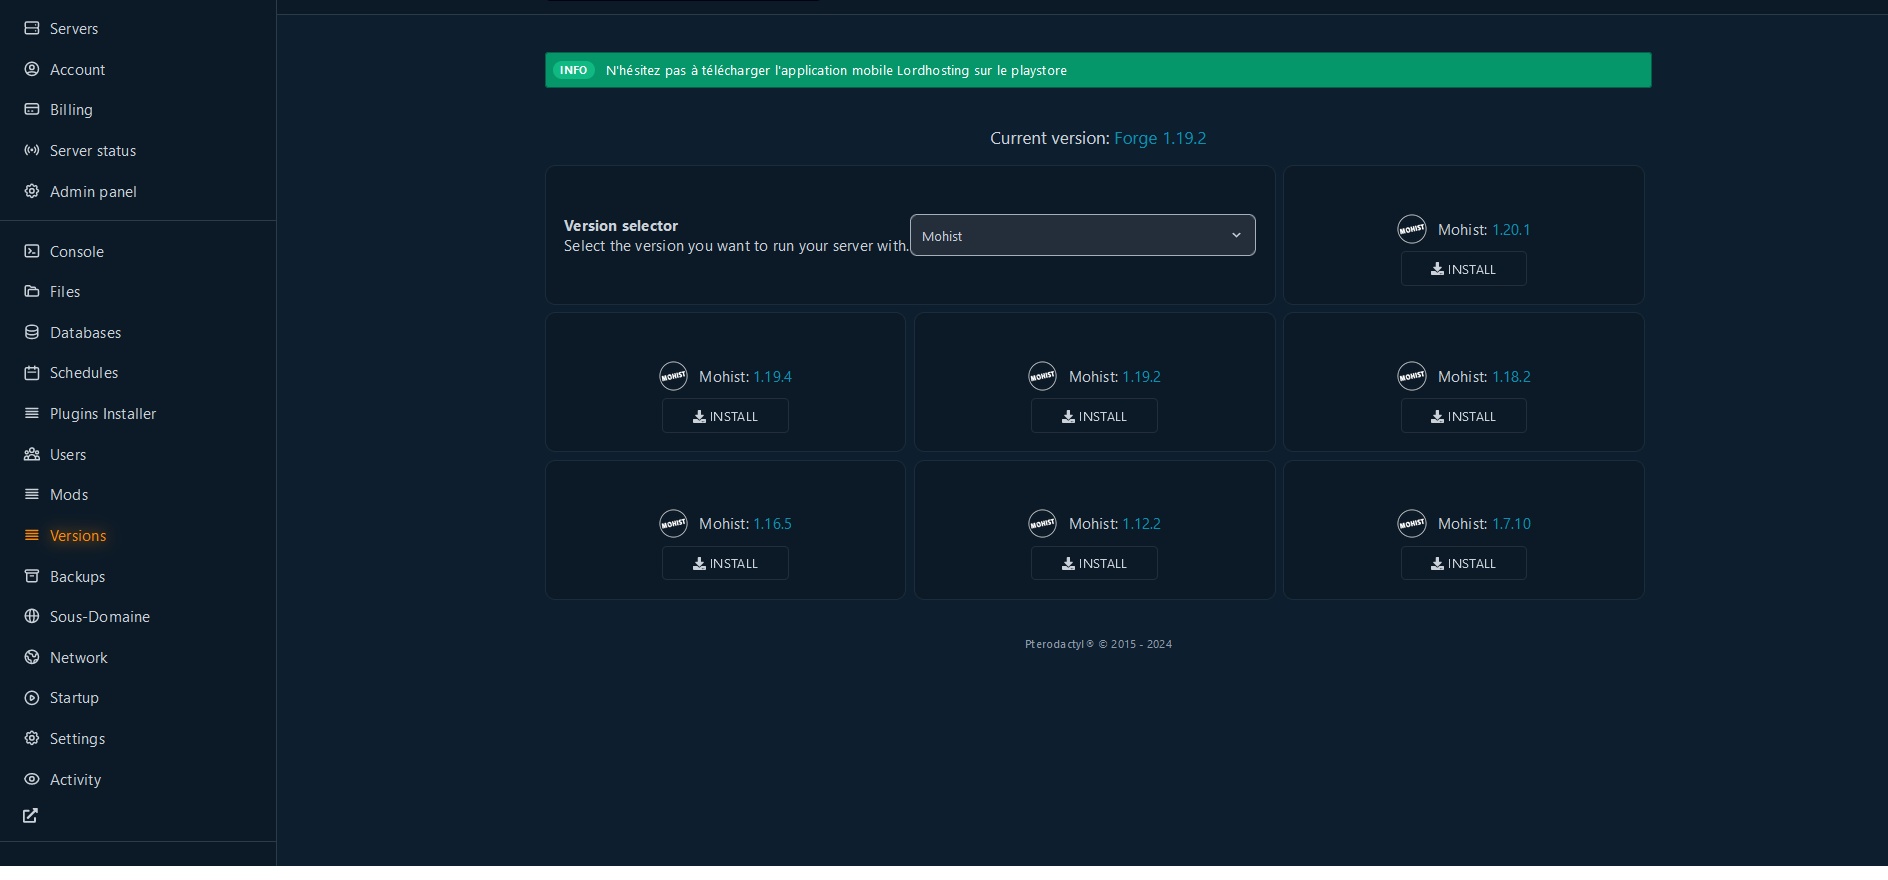Viewport: 1888px width, 880px height.
Task: Click the Schedules calendar icon
Action: coord(32,372)
